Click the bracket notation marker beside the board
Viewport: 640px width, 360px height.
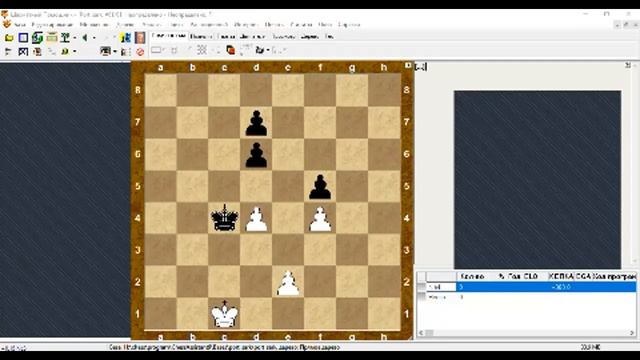[x=420, y=67]
